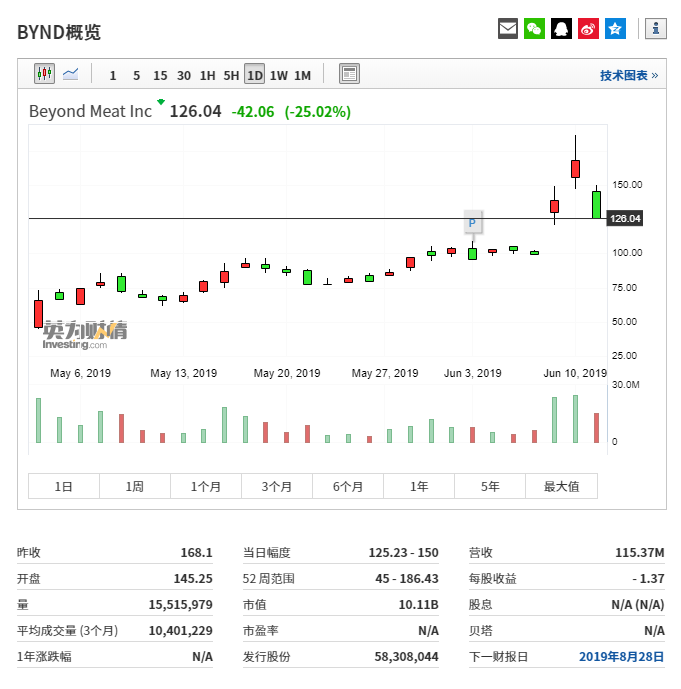Open the next earnings date 2019年8月28日
The image size is (681, 689).
pyautogui.click(x=621, y=656)
